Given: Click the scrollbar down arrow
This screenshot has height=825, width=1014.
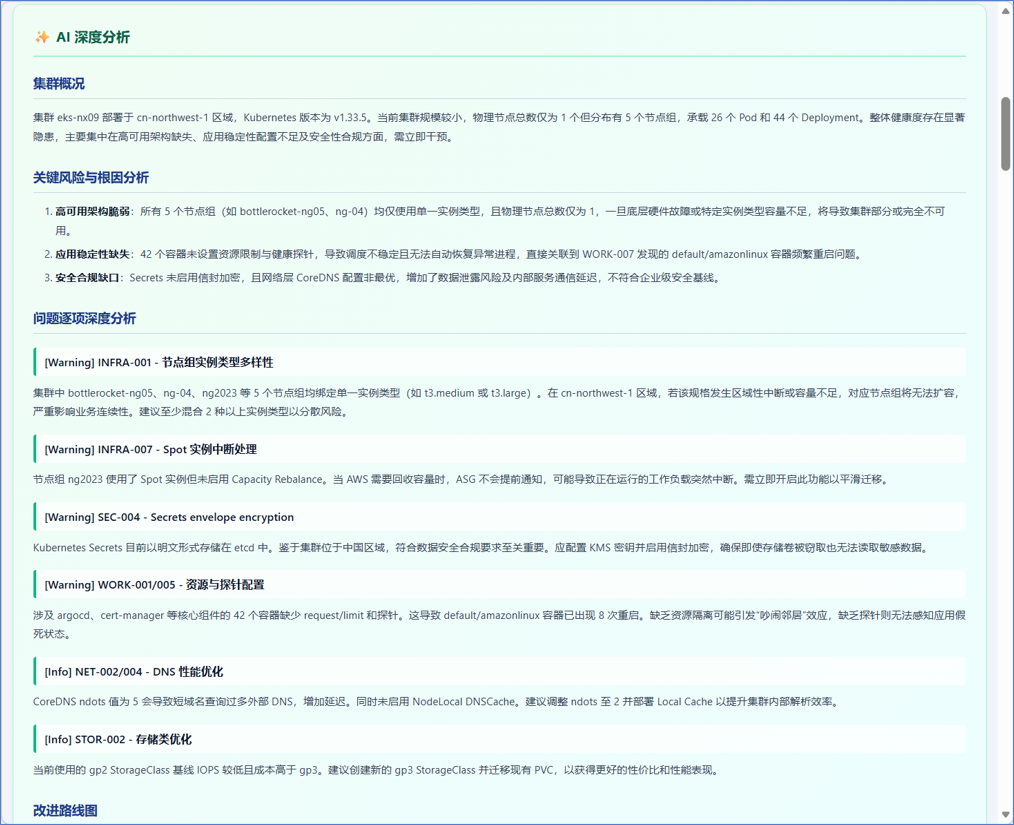Looking at the screenshot, I should pyautogui.click(x=1006, y=815).
